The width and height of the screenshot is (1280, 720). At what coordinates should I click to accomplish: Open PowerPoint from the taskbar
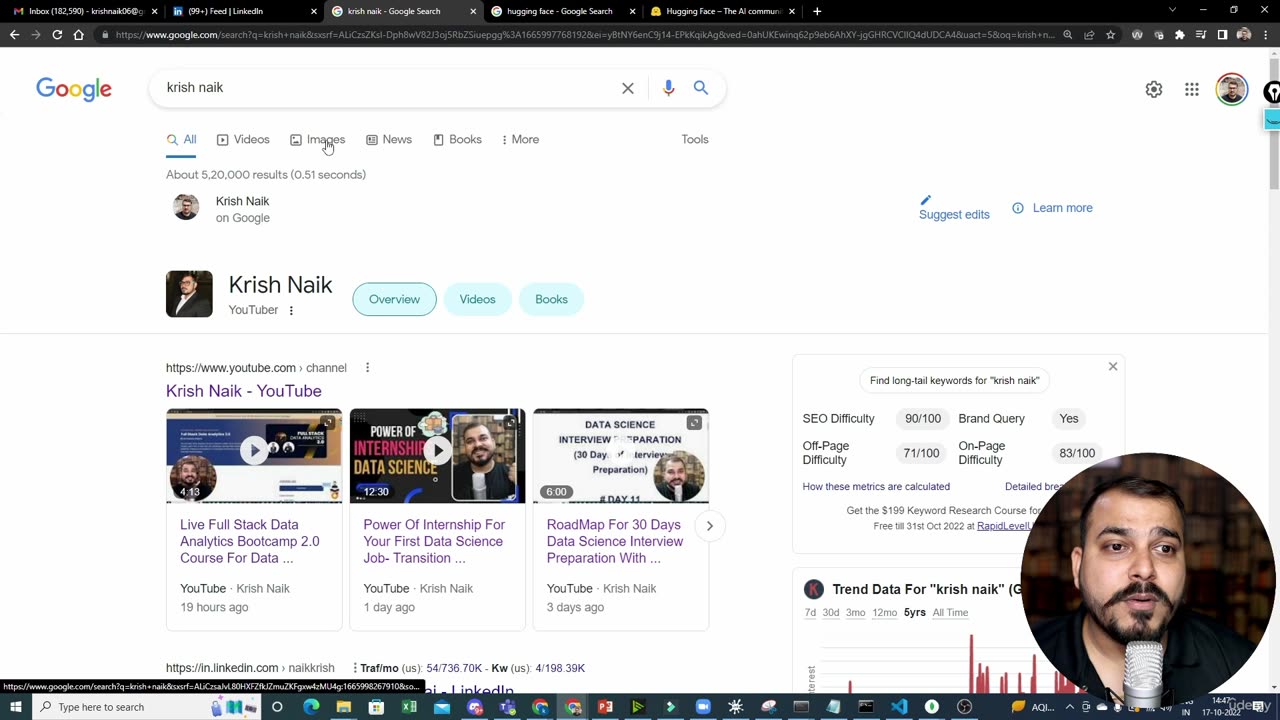click(x=605, y=707)
